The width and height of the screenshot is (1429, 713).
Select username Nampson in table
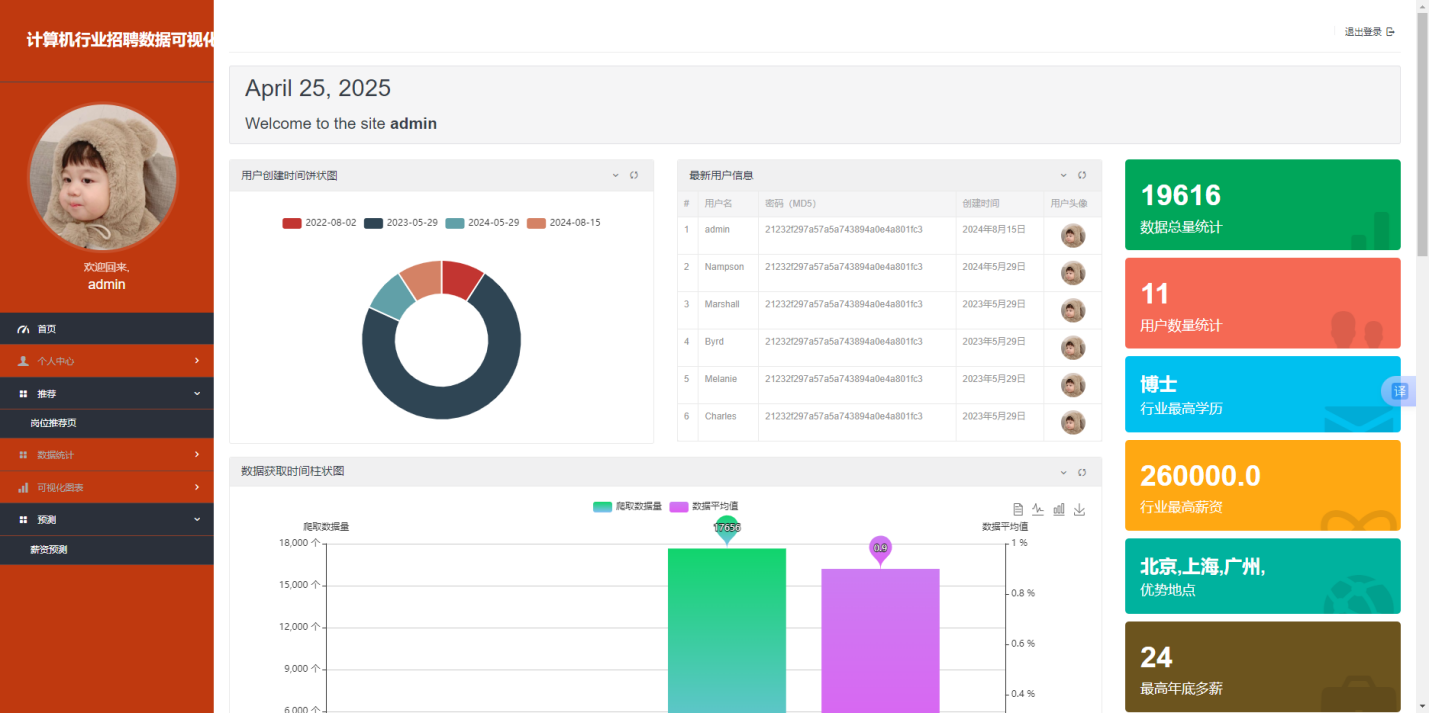point(724,267)
